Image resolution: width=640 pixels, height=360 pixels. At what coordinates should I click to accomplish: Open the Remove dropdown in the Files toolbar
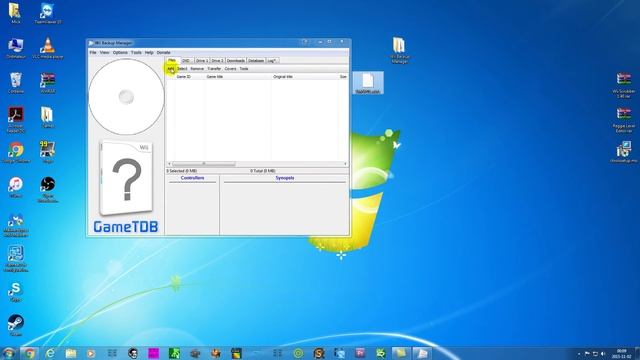[x=197, y=69]
